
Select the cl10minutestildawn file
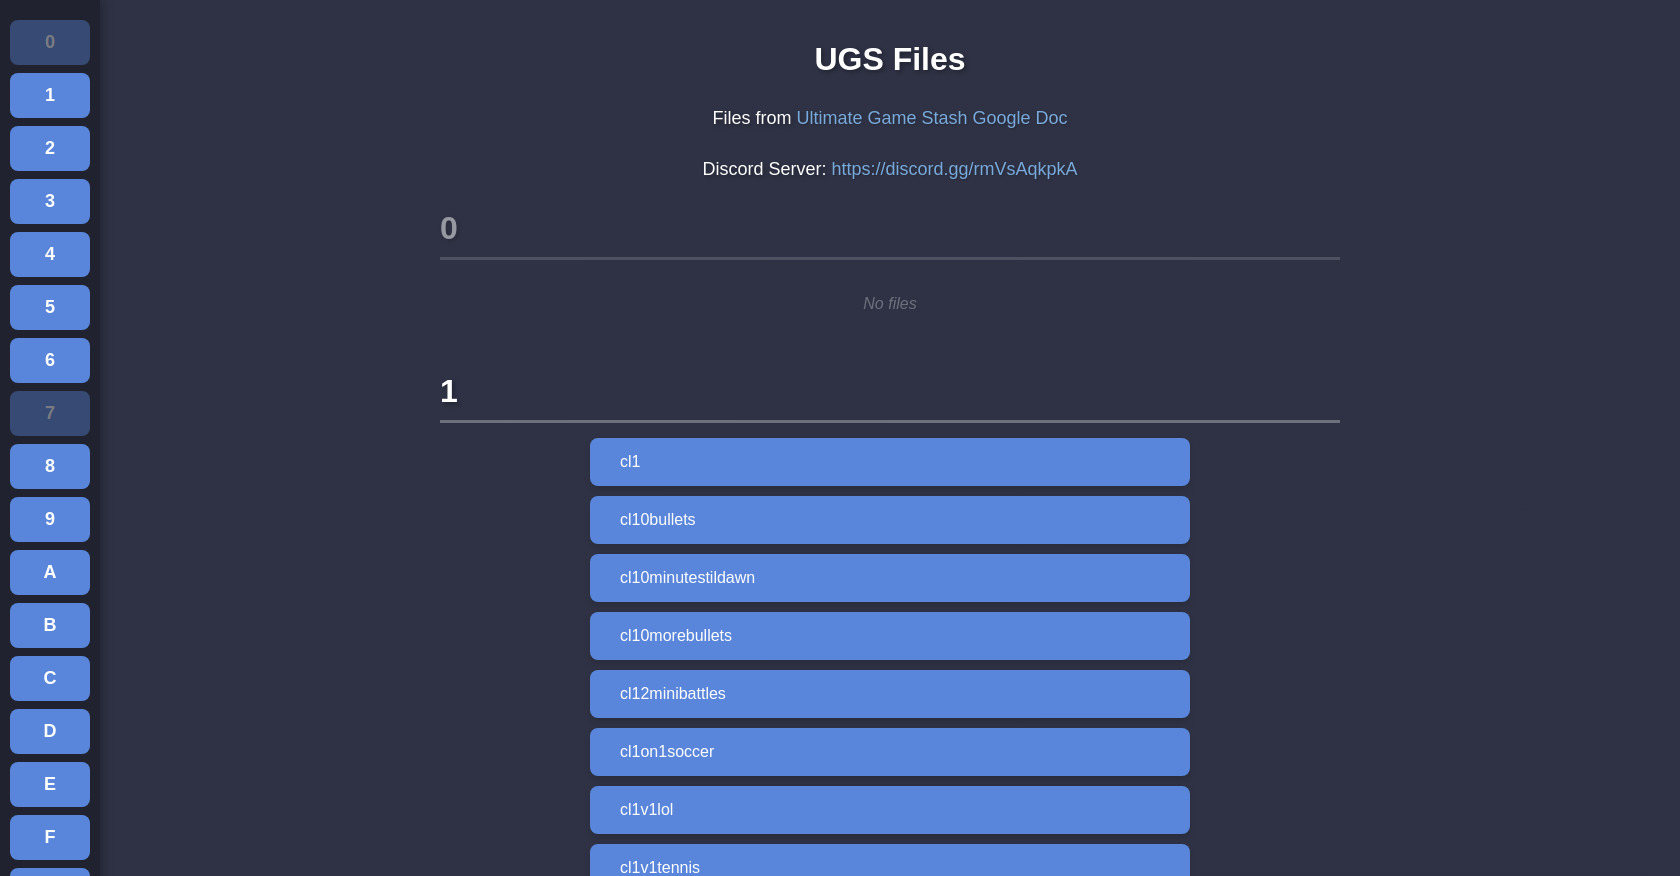[x=889, y=578]
